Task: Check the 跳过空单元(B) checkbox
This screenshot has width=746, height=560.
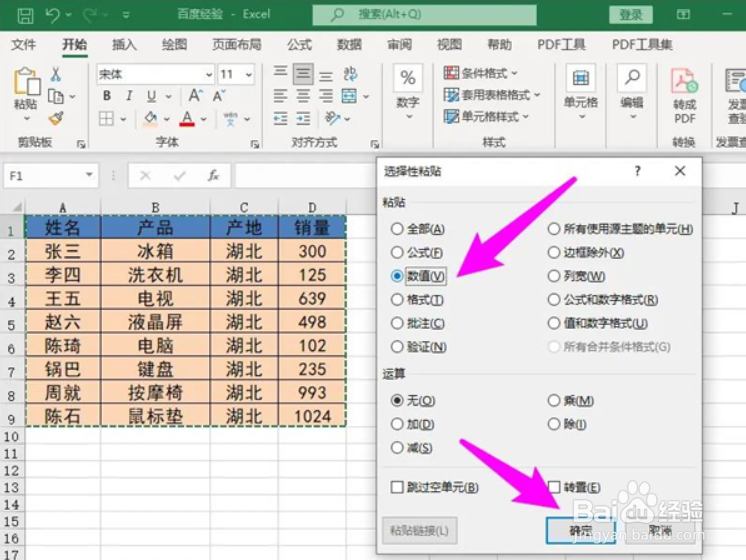Action: [397, 487]
